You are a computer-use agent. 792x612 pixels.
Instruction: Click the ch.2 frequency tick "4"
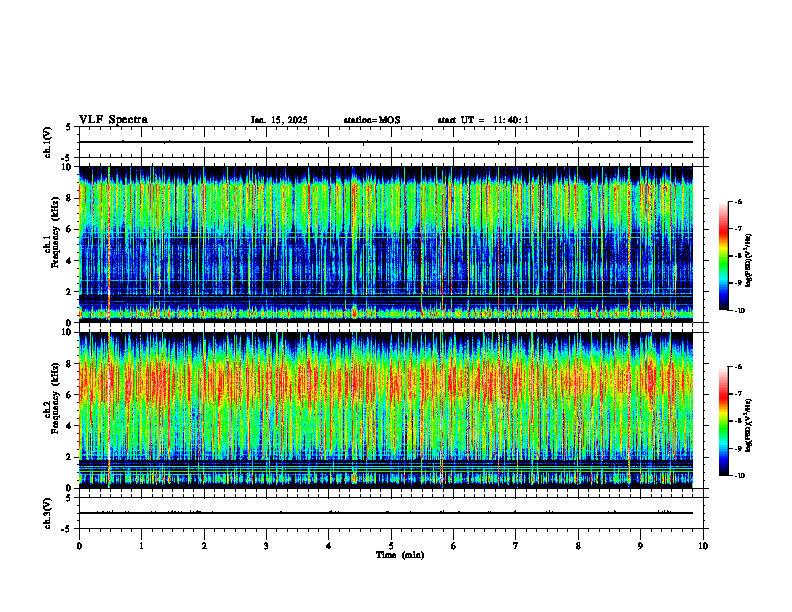pyautogui.click(x=69, y=426)
